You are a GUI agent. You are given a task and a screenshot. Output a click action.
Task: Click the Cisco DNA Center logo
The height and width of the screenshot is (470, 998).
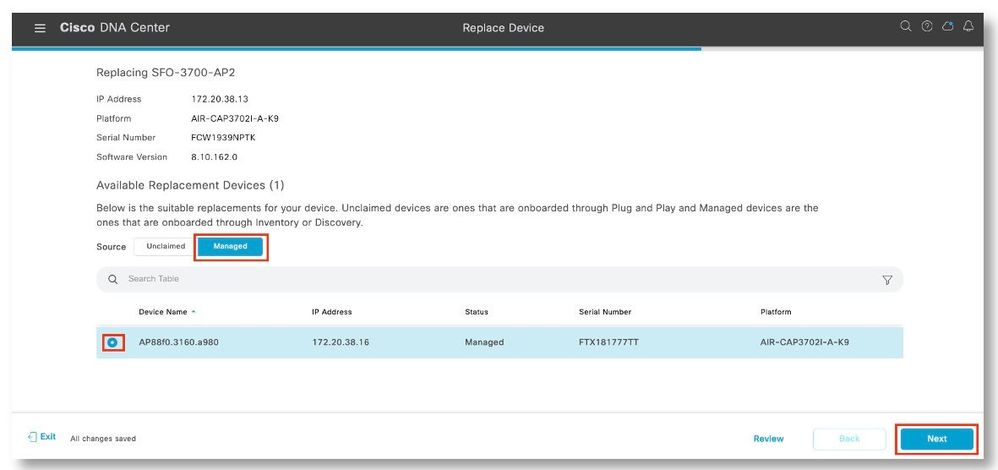click(115, 27)
